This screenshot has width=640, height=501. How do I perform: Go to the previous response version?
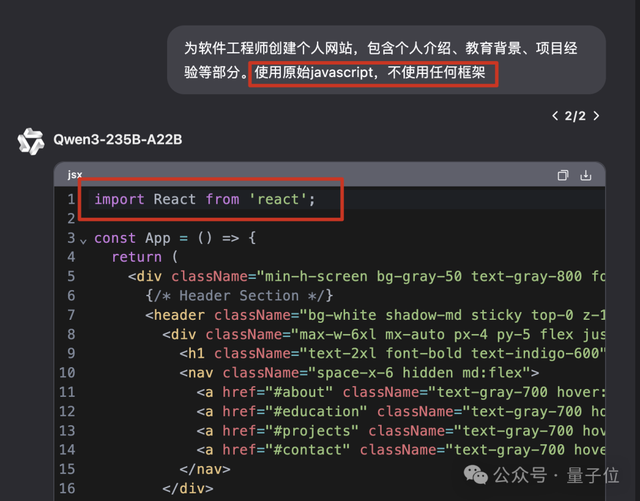tap(555, 116)
